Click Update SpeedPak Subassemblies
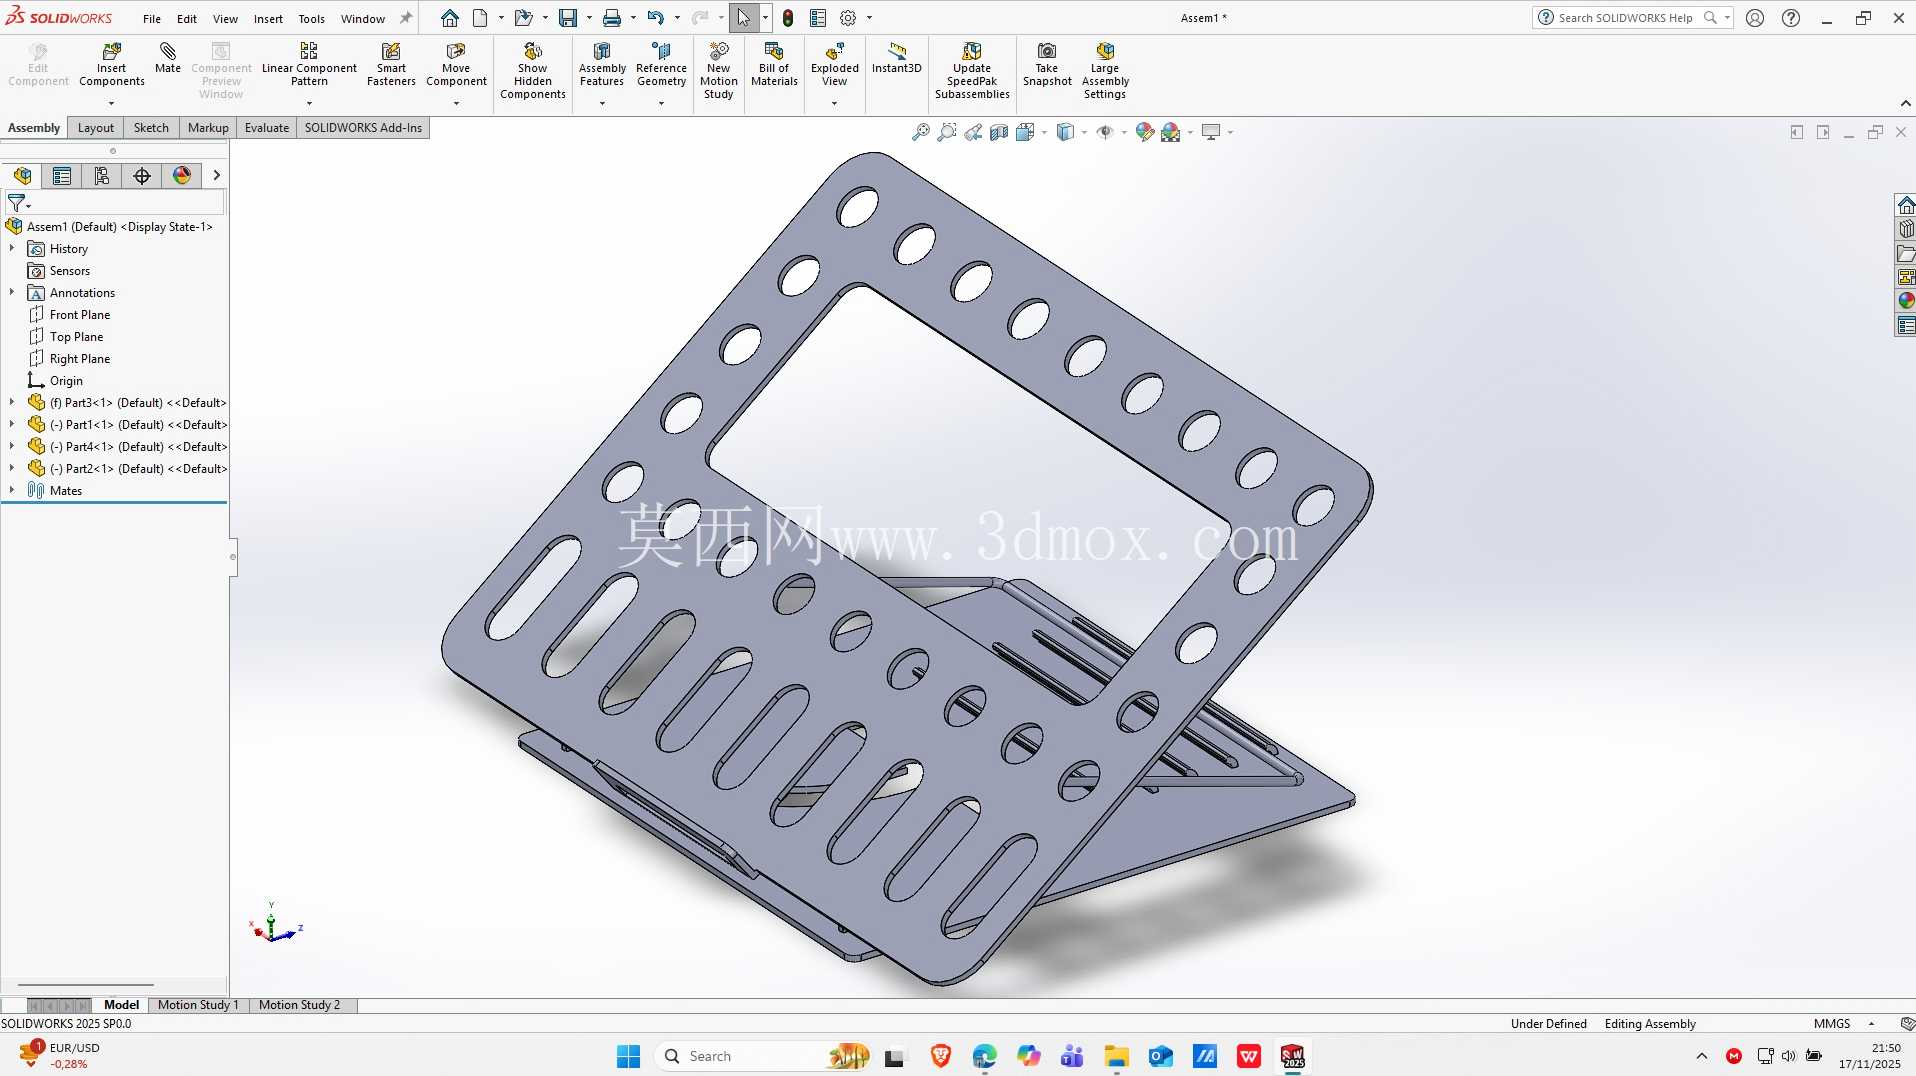The width and height of the screenshot is (1916, 1076). [x=972, y=70]
